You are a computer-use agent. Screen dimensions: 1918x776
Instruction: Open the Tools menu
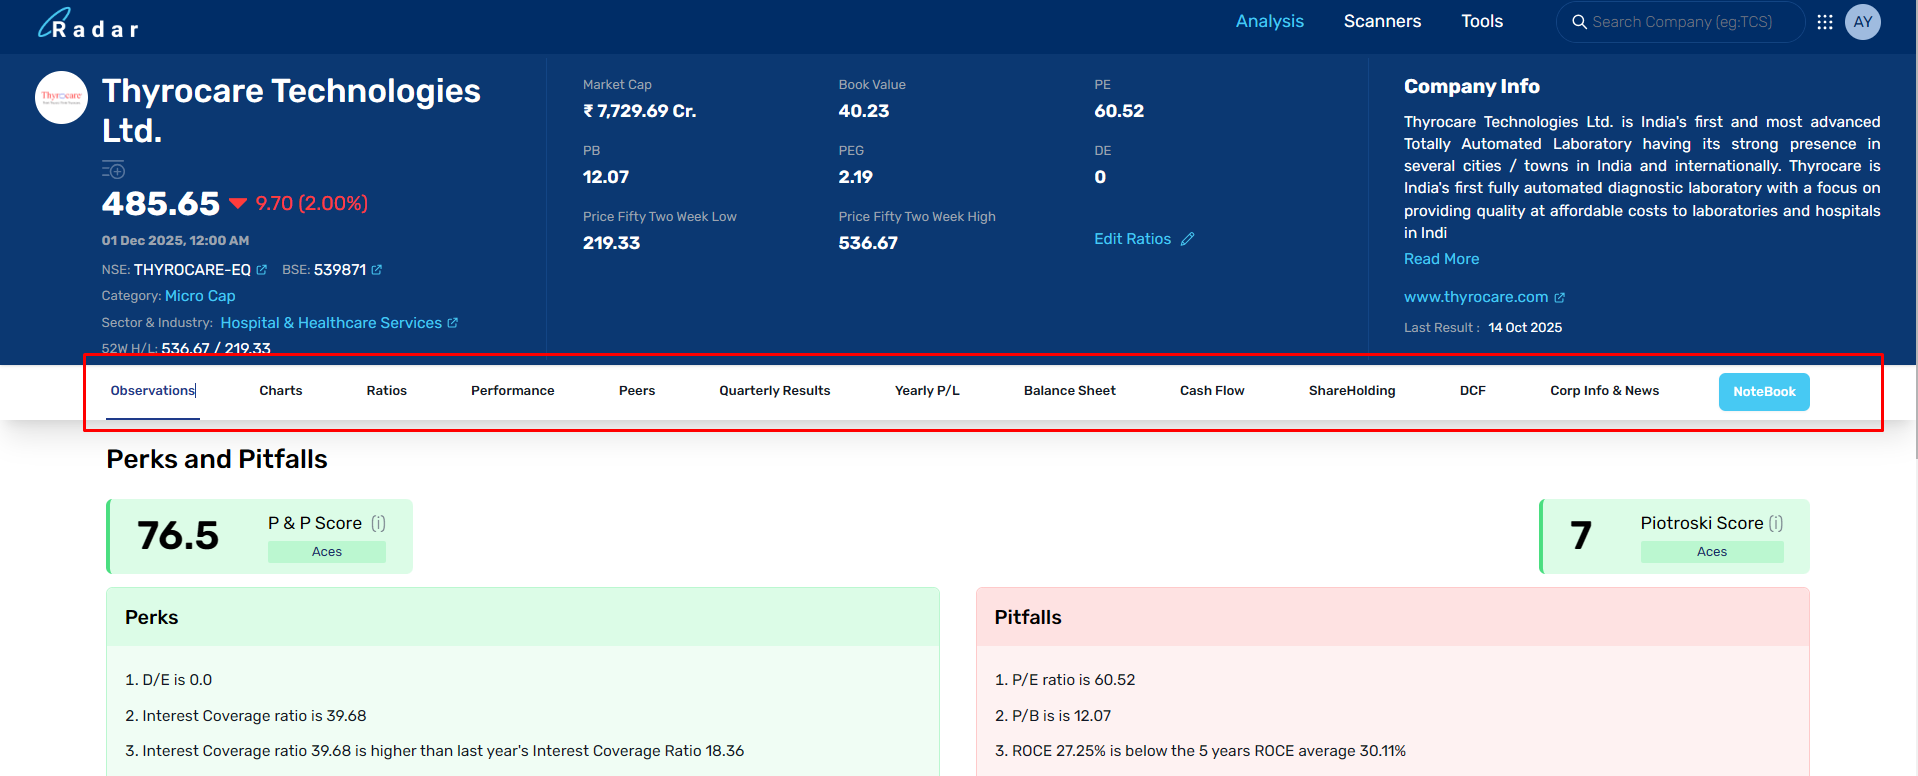coord(1481,22)
